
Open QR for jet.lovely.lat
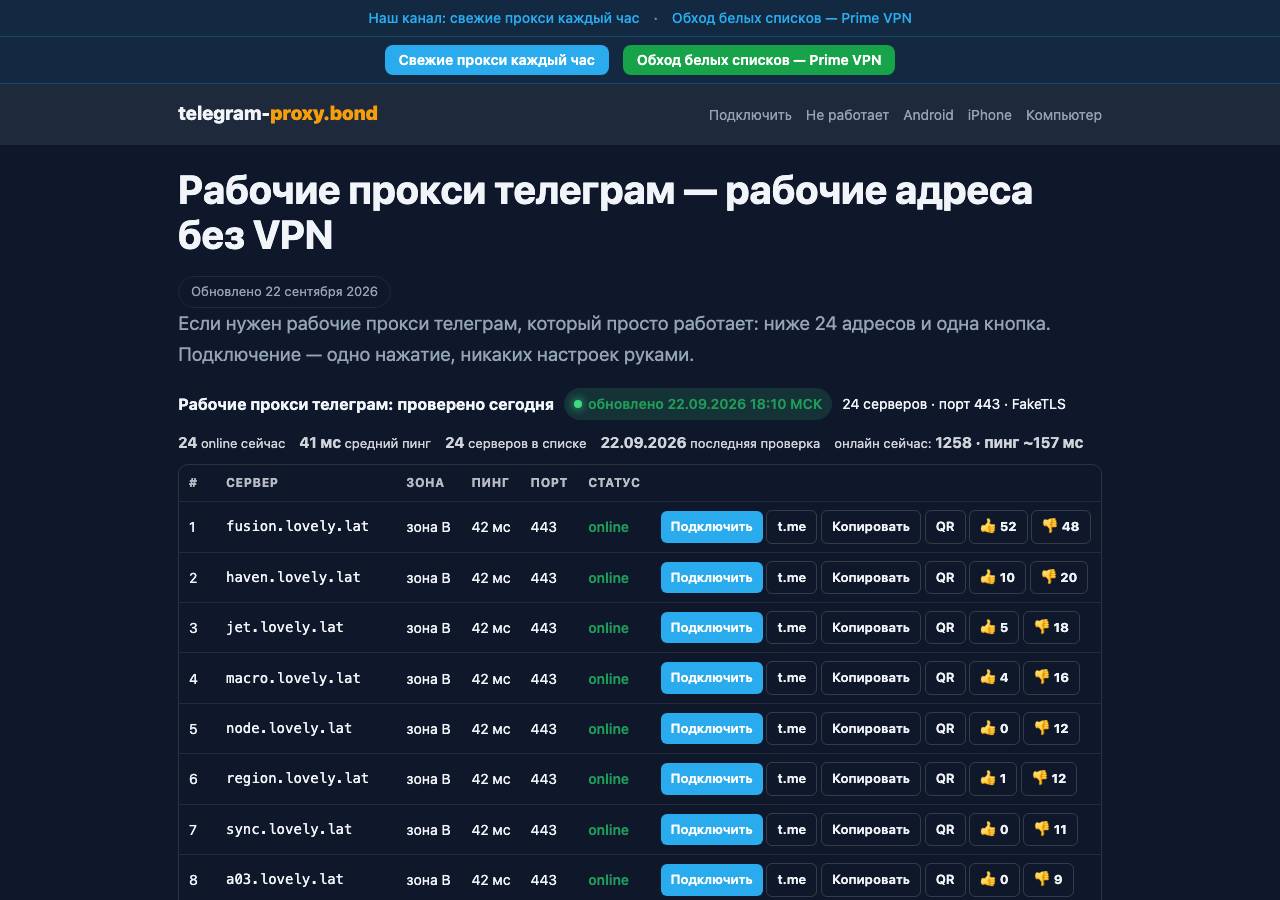(945, 628)
